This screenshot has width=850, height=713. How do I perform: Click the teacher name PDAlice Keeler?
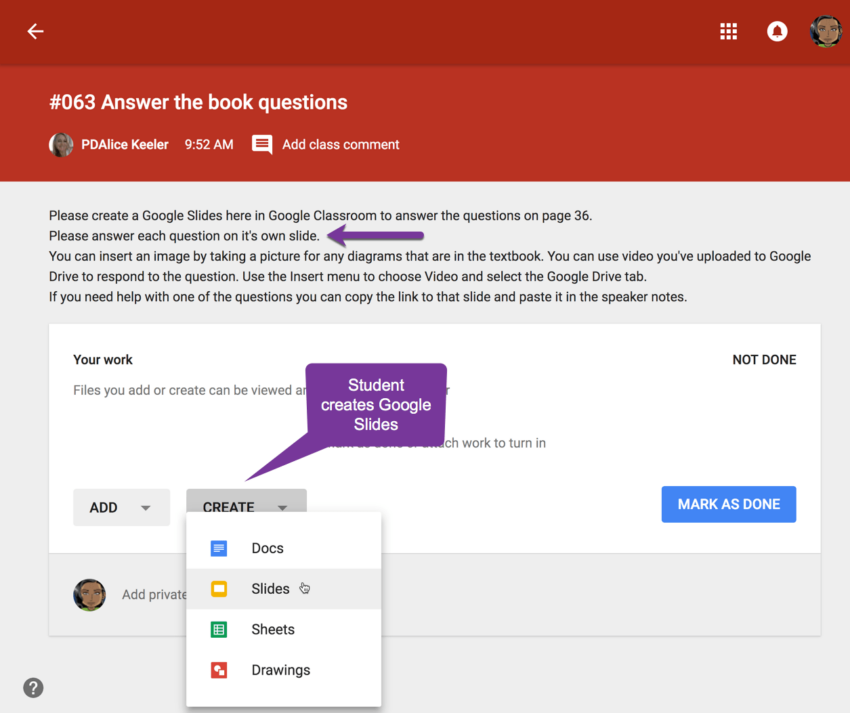pos(125,145)
